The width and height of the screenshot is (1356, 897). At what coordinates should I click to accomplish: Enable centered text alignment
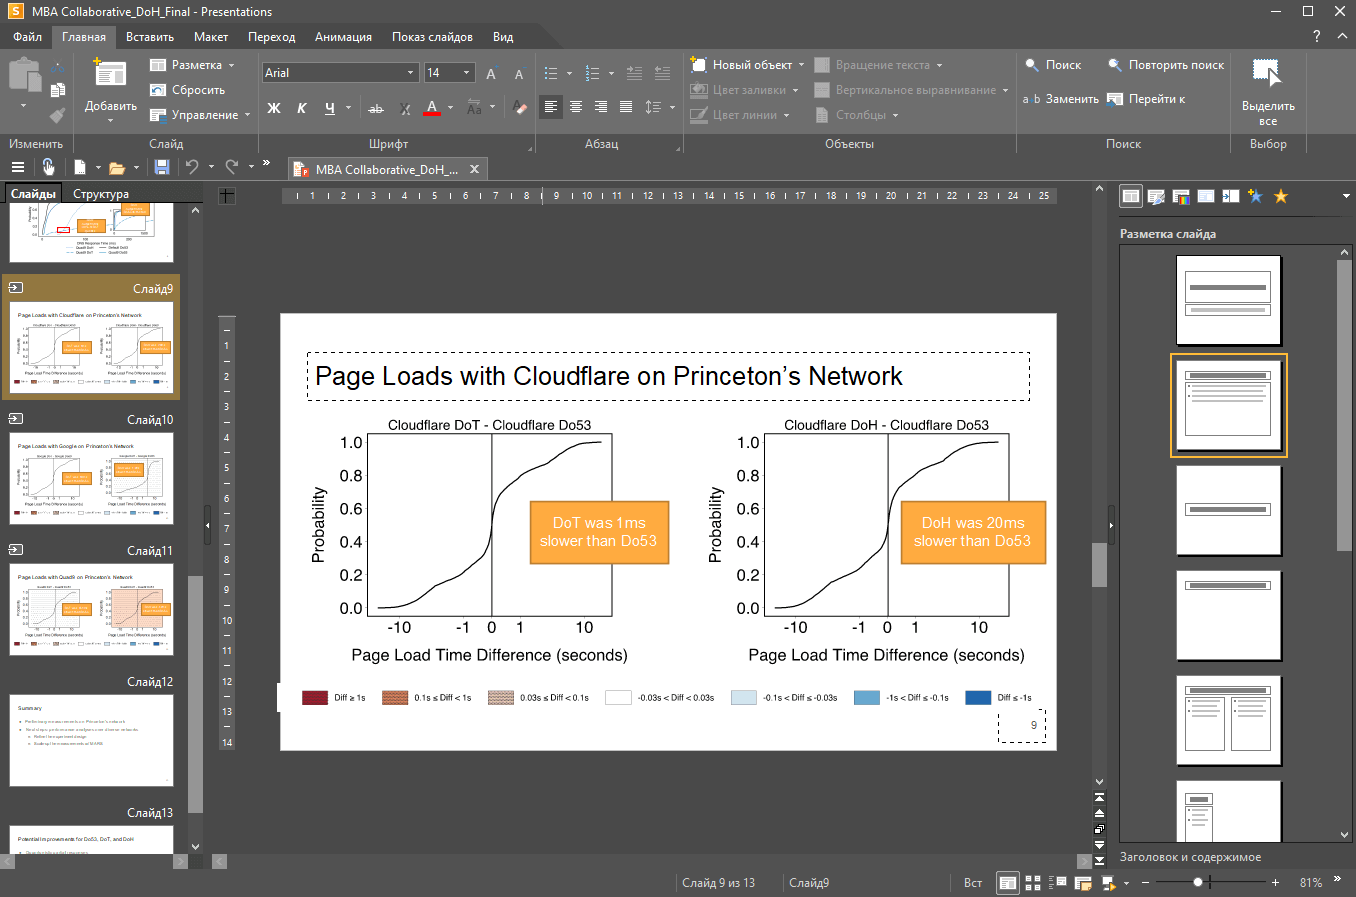[576, 106]
